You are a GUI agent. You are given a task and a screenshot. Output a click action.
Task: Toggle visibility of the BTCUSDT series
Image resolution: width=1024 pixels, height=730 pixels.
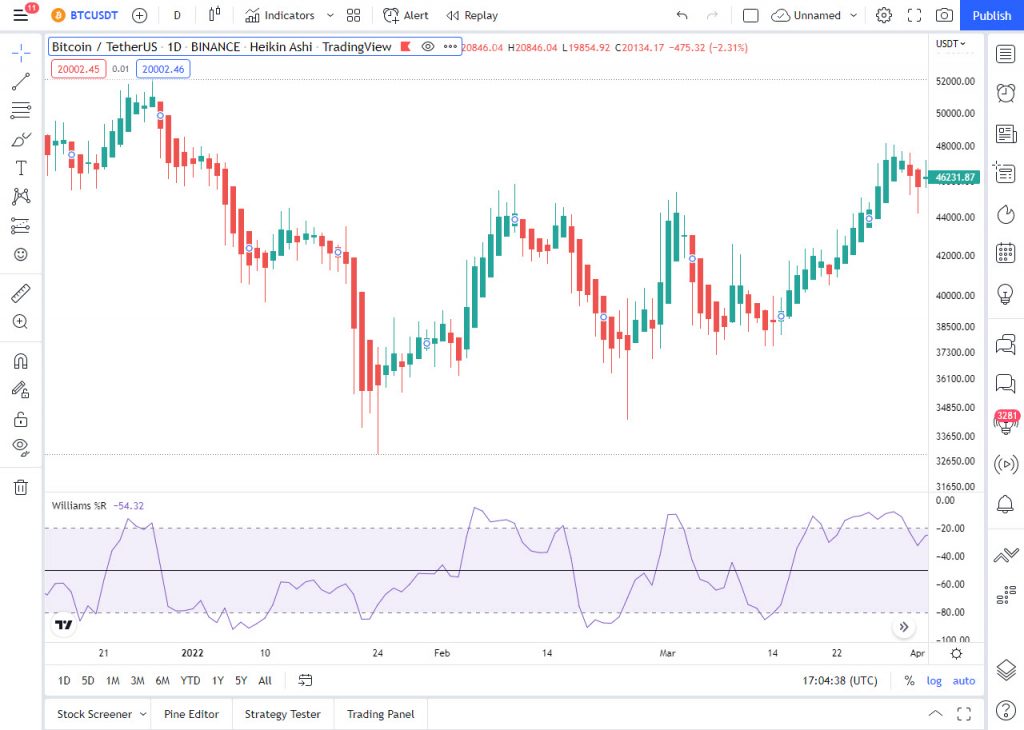pos(428,46)
